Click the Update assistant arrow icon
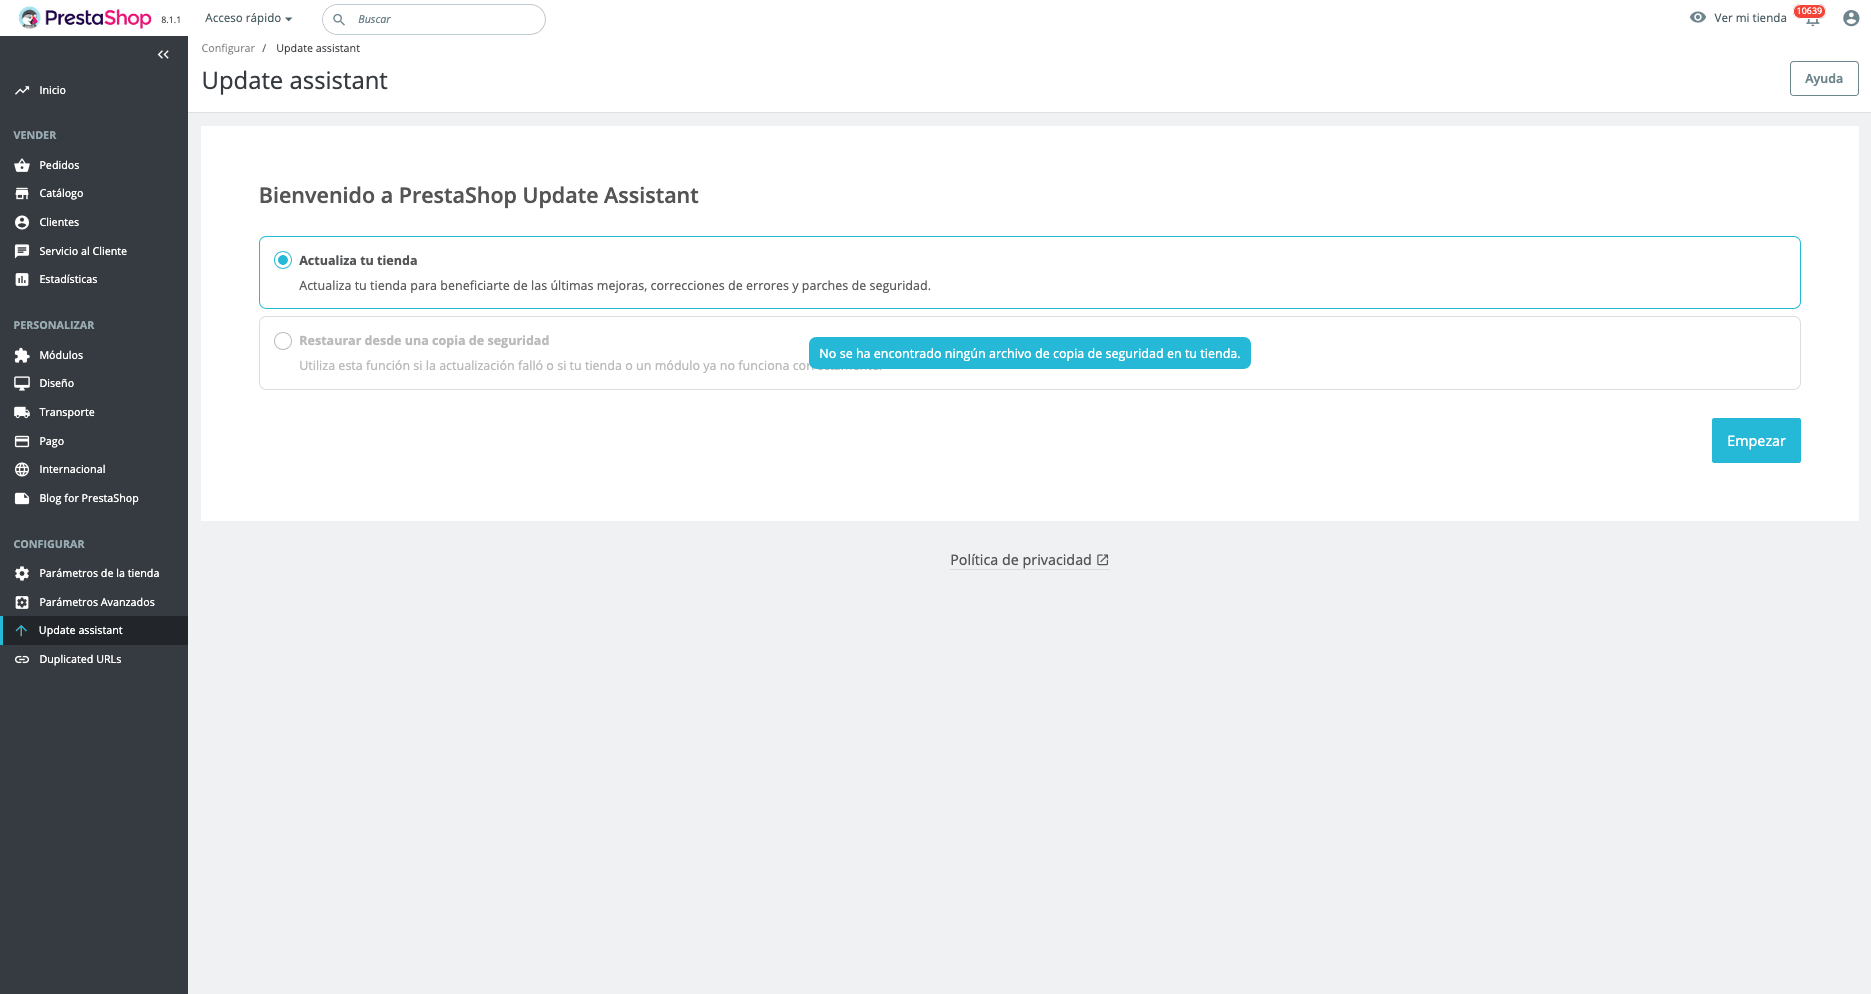The image size is (1871, 994). pyautogui.click(x=21, y=630)
